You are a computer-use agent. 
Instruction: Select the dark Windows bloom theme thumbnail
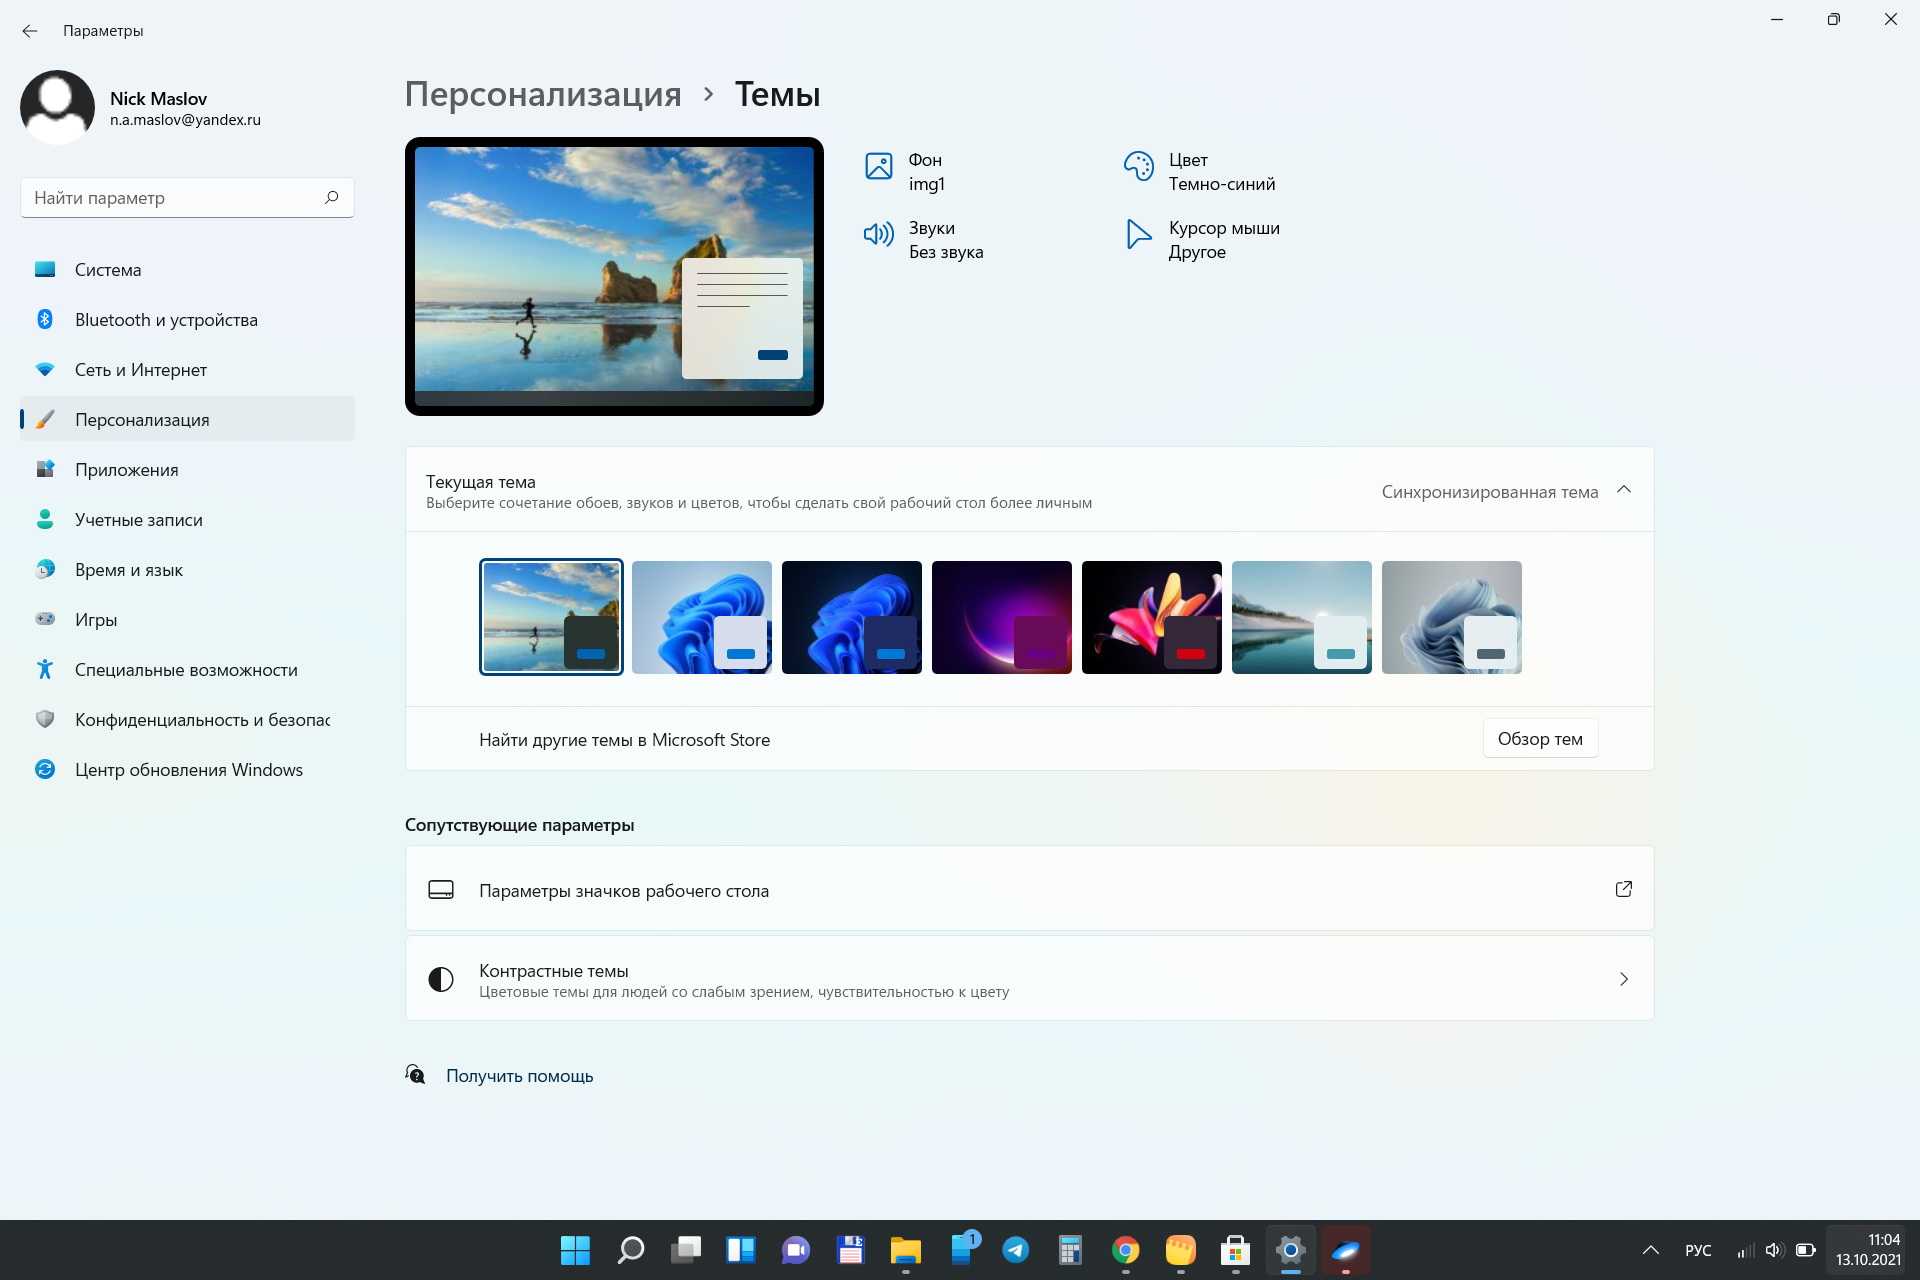[x=851, y=617]
